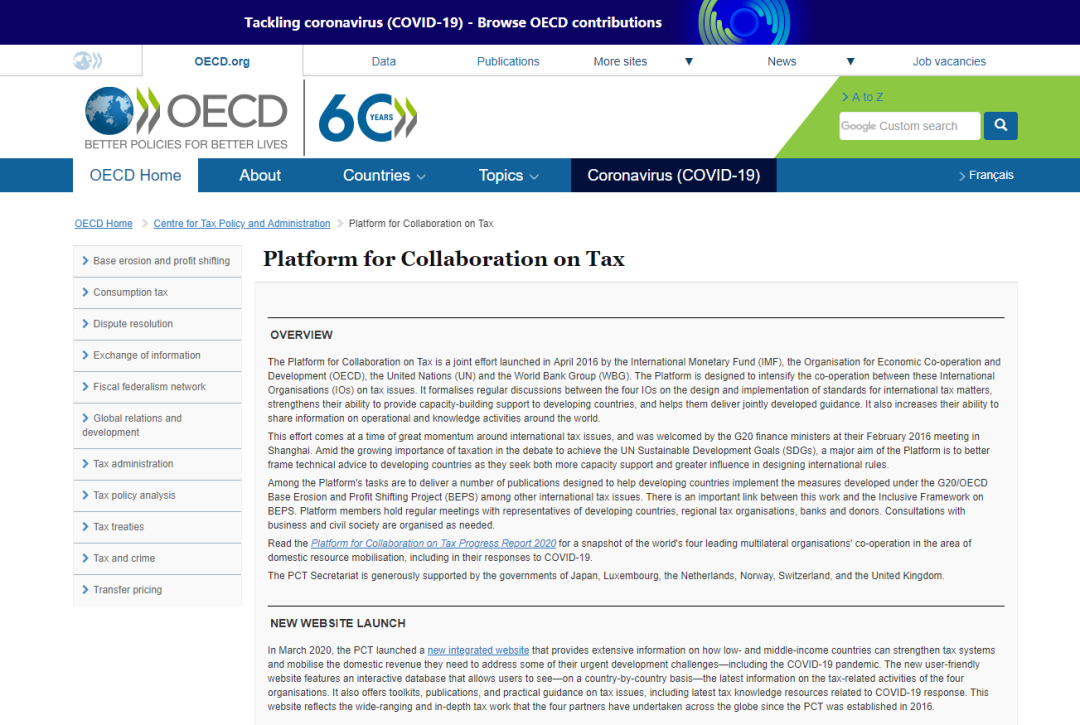The width and height of the screenshot is (1080, 725).
Task: Open Base erosion and profit shifting
Action: click(157, 261)
